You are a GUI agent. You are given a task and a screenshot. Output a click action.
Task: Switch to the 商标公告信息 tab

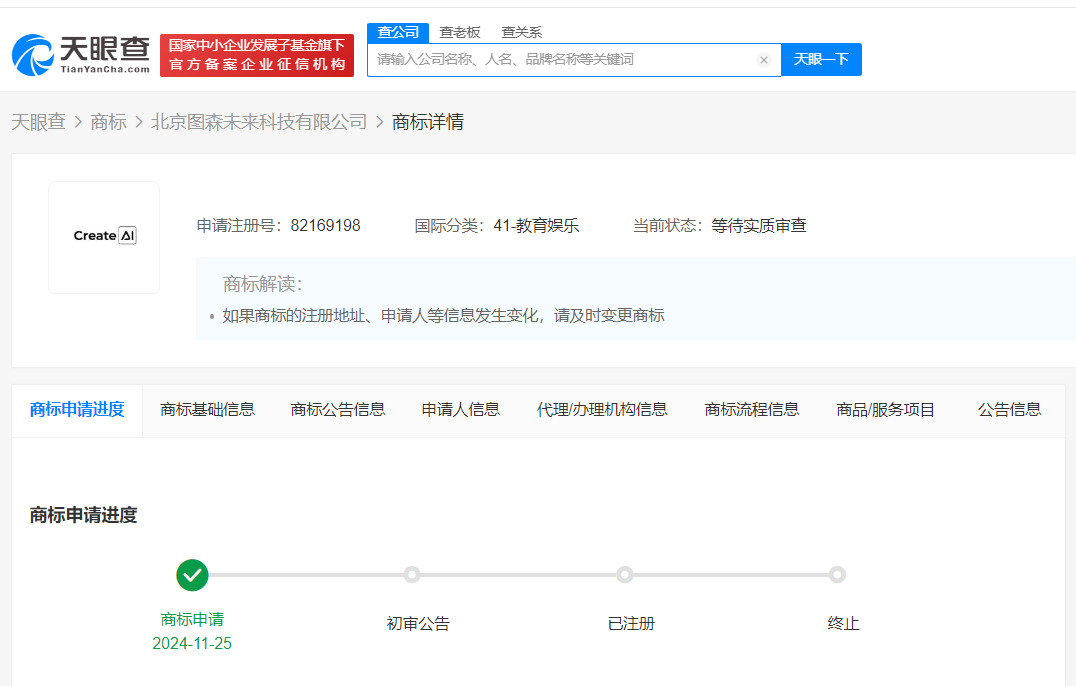338,410
